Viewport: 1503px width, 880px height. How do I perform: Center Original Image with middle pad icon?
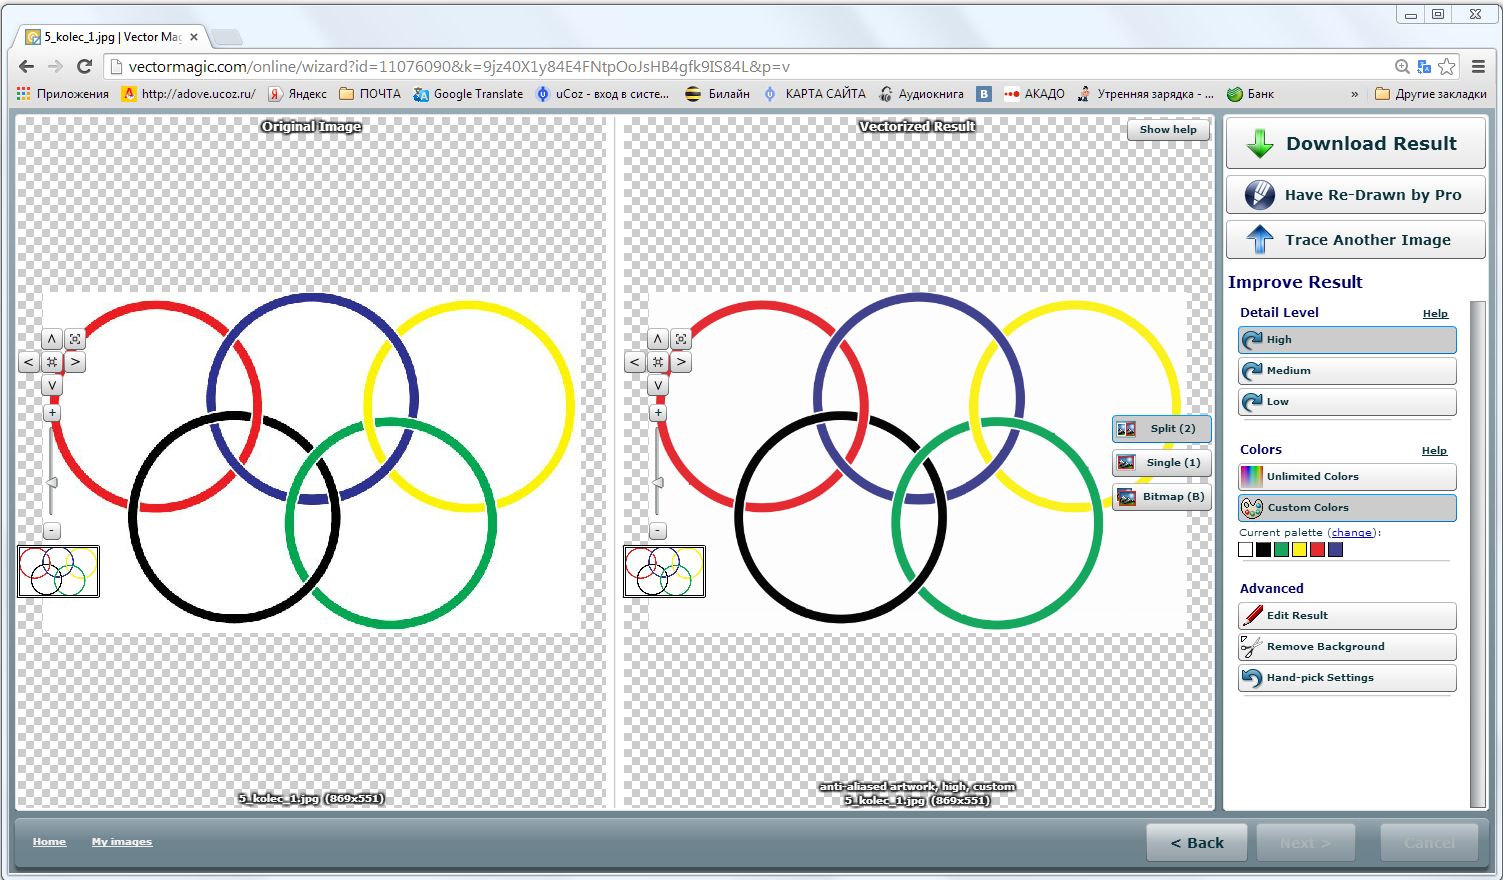[x=52, y=362]
